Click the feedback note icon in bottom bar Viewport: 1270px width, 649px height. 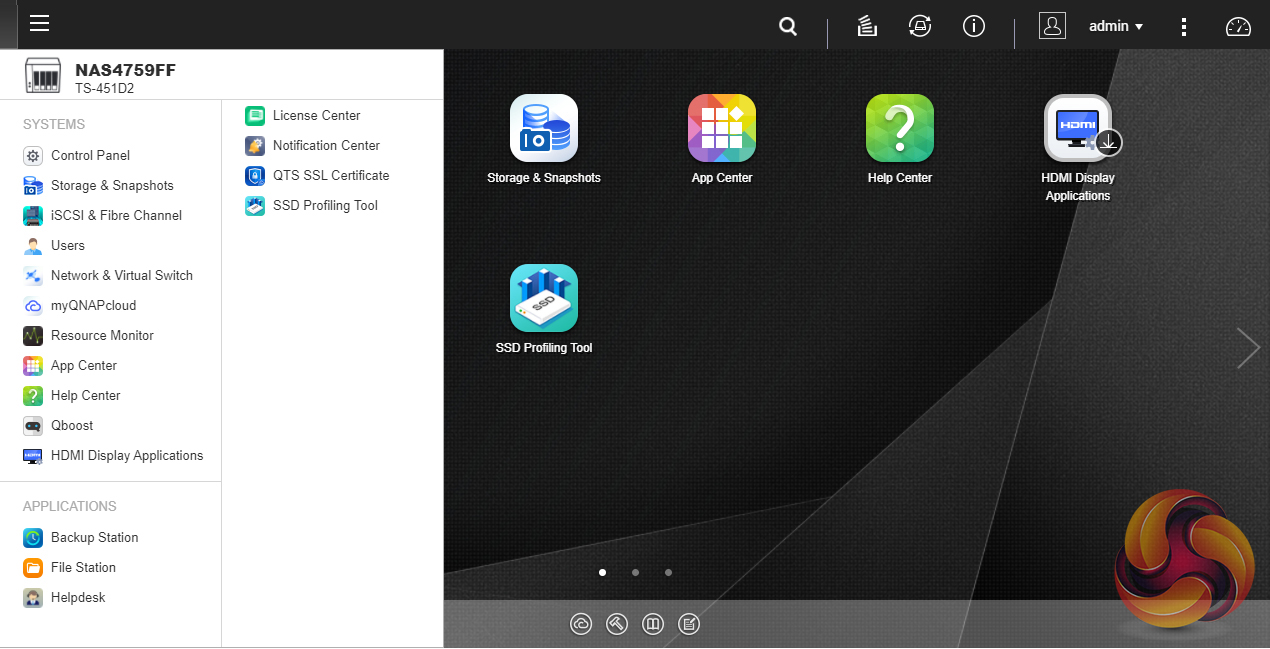[x=689, y=624]
